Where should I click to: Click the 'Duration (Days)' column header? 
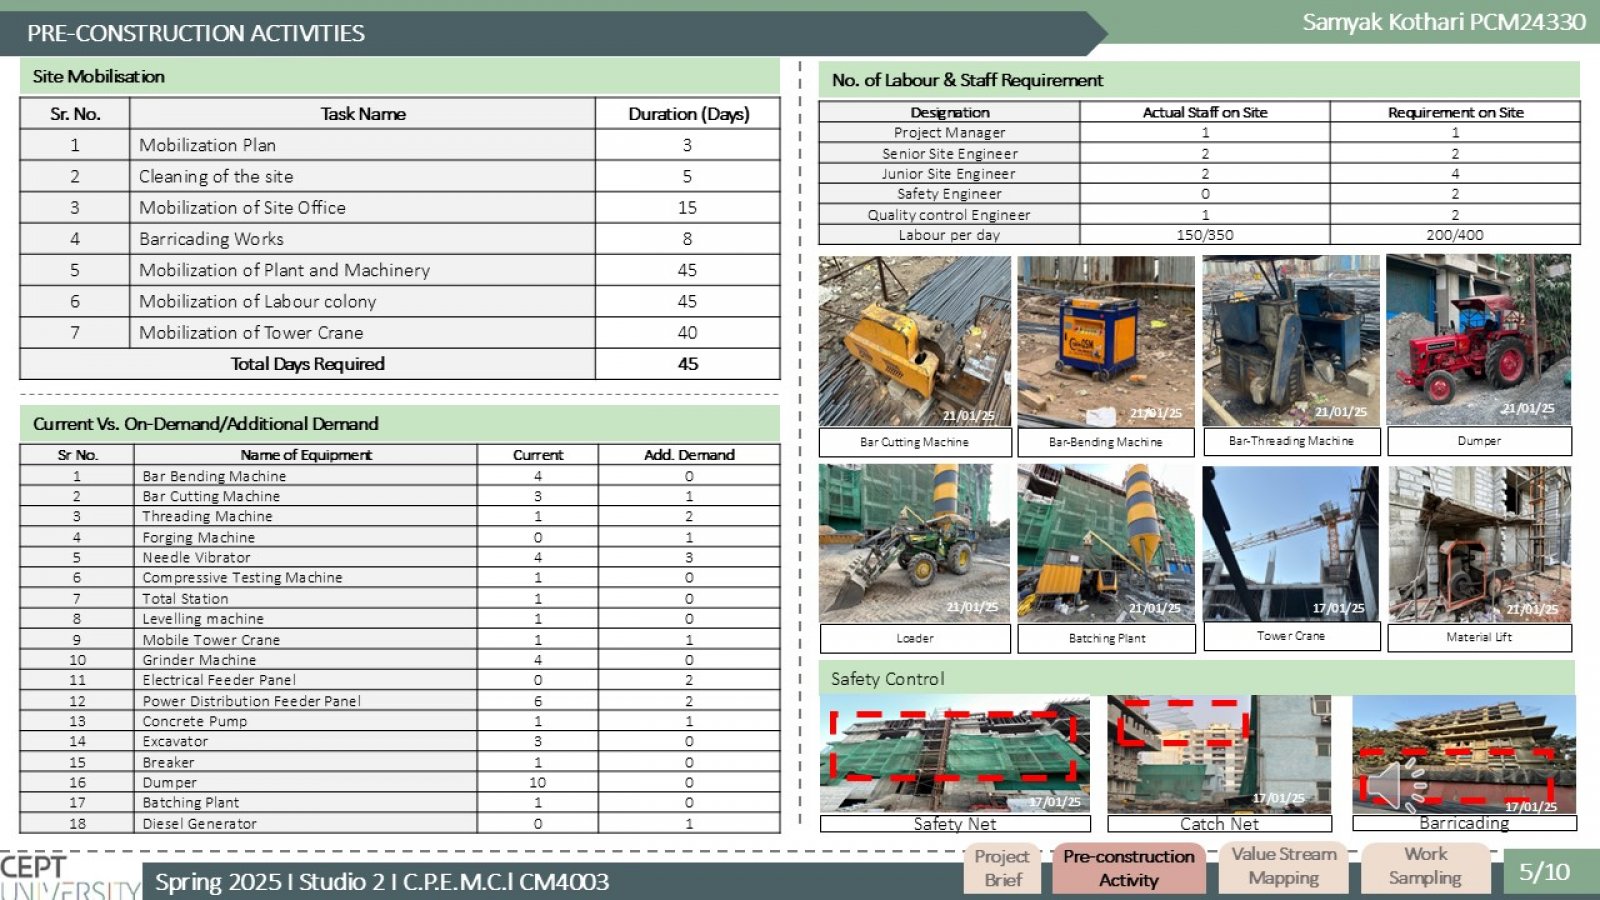[688, 114]
